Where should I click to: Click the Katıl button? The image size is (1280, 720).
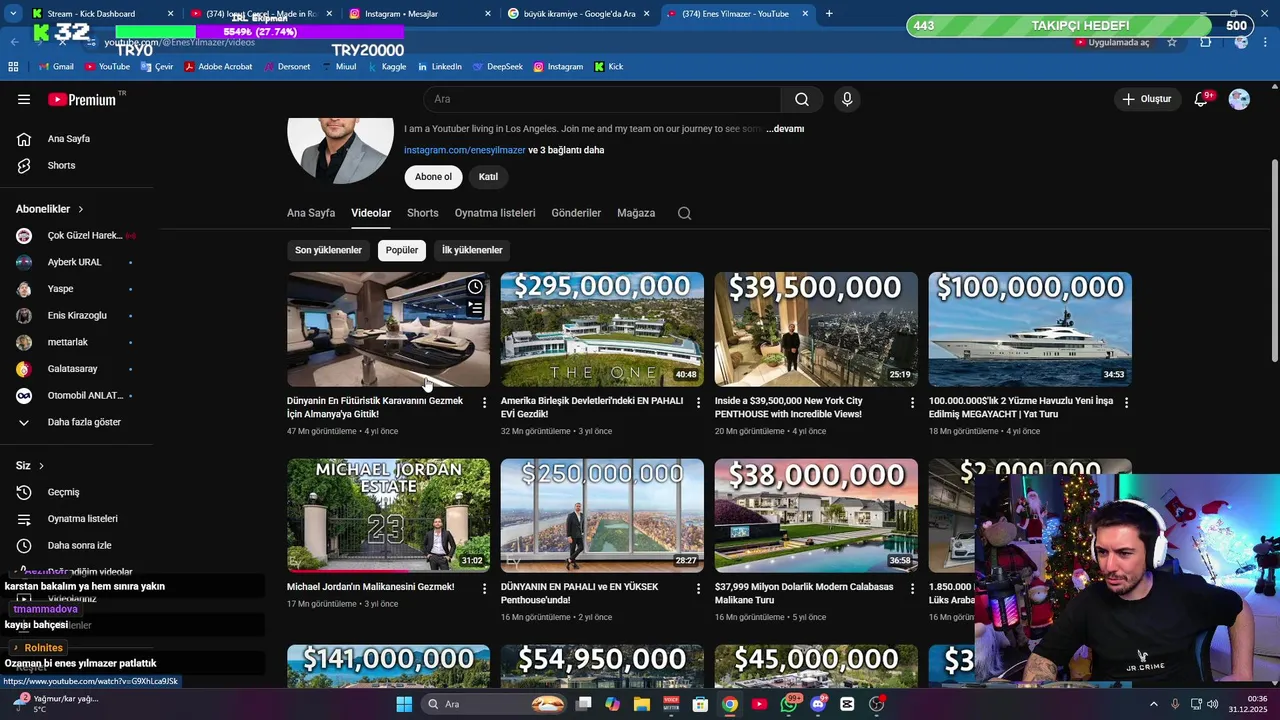tap(488, 177)
